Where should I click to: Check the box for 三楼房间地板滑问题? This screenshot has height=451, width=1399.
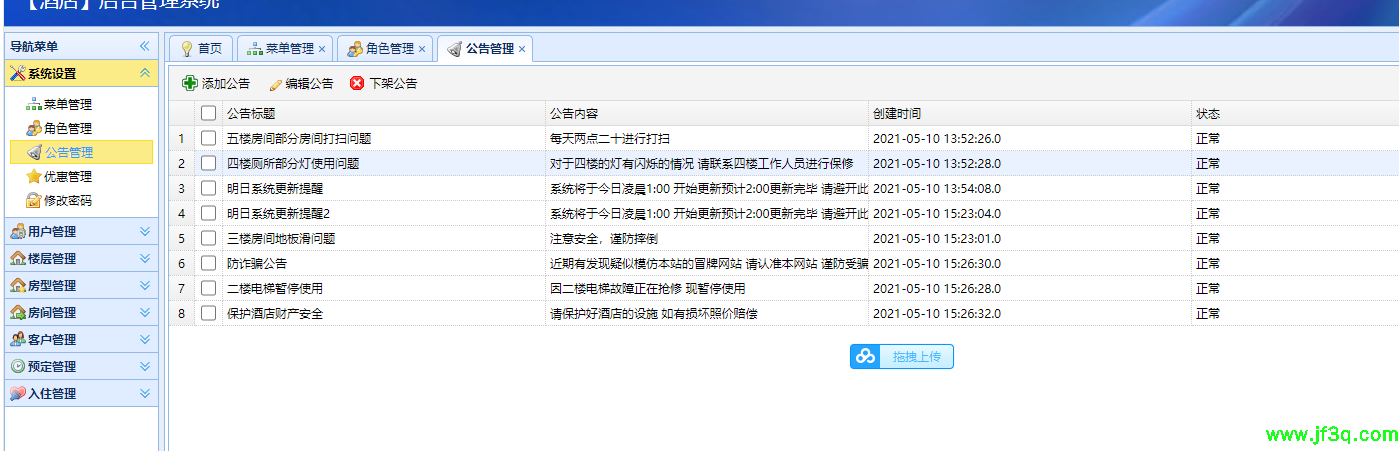tap(208, 238)
